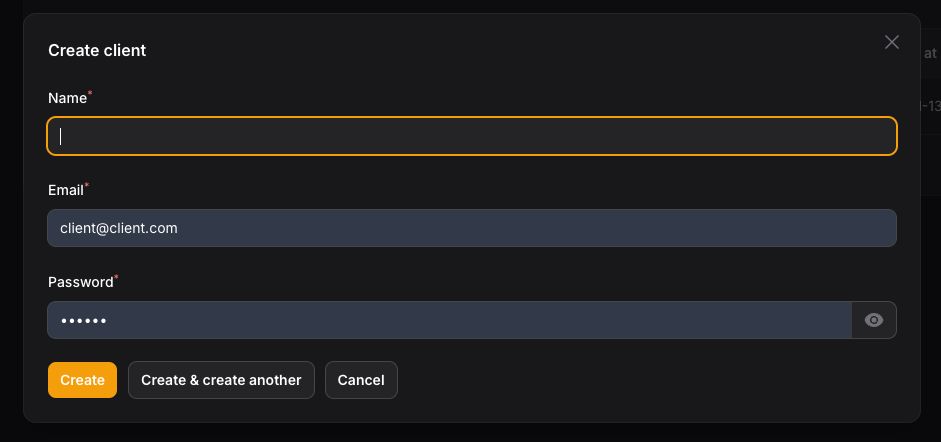Click the red asterisk beside Name
941x442 pixels.
click(x=90, y=94)
